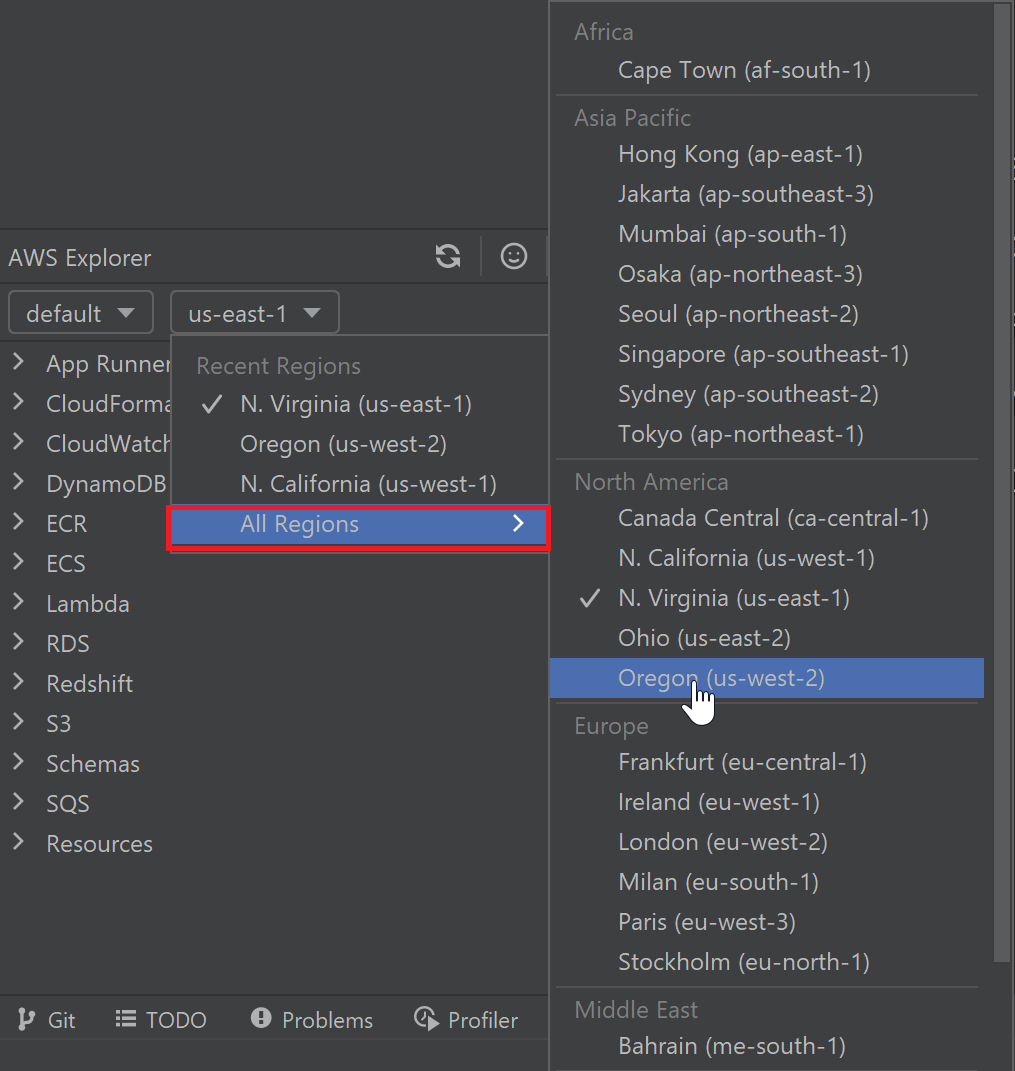Viewport: 1015px width, 1071px height.
Task: Choose Tokyo (ap-northeast-1) region
Action: tap(740, 434)
